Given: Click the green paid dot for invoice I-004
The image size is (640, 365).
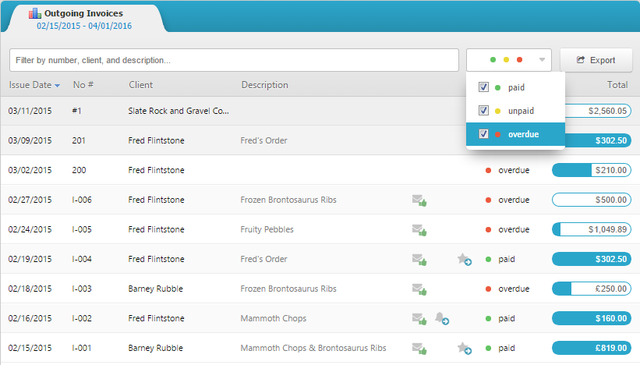Looking at the screenshot, I should click(488, 259).
